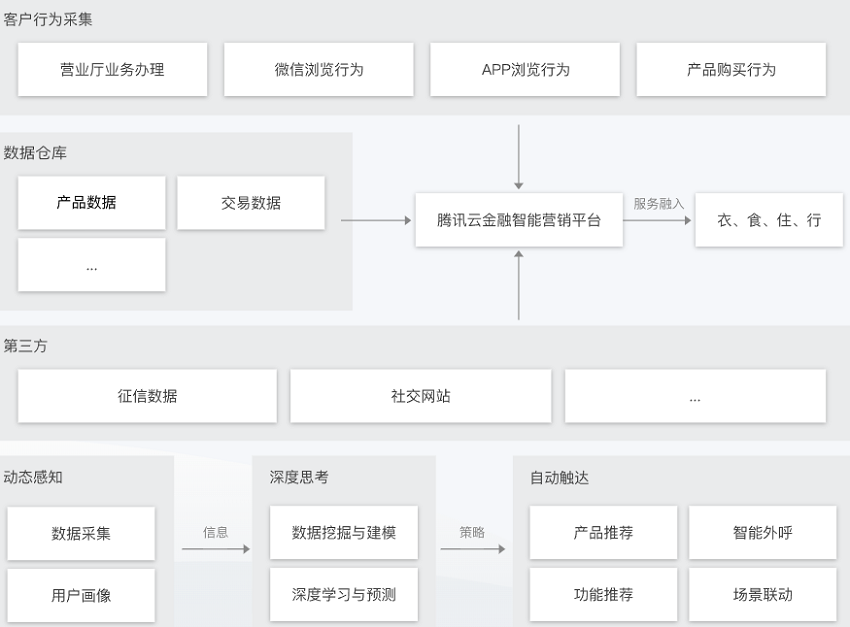Click the 第三方 section heading

tap(25, 346)
